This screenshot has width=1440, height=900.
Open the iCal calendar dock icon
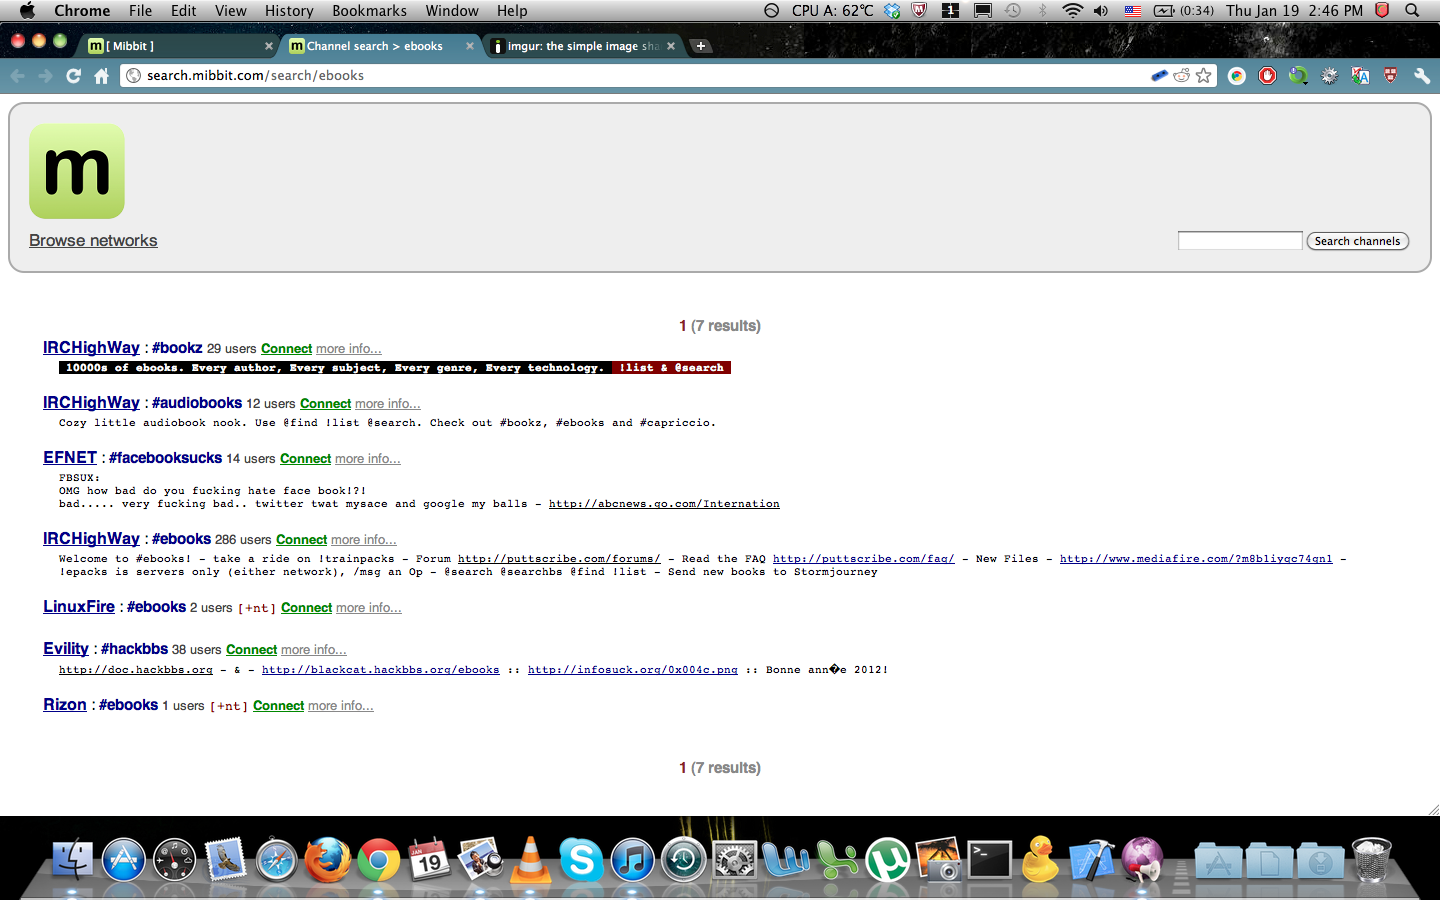tap(429, 859)
